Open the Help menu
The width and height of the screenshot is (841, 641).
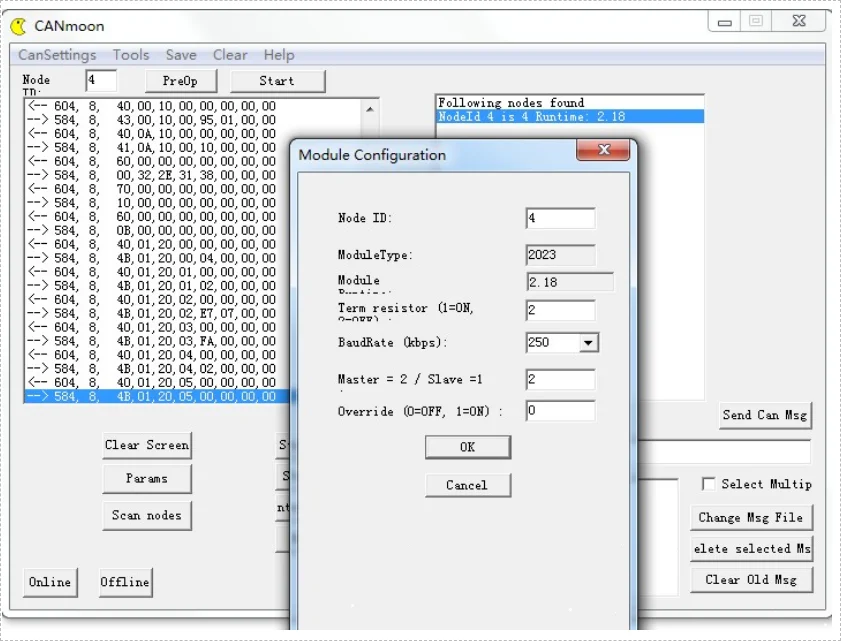pos(279,55)
